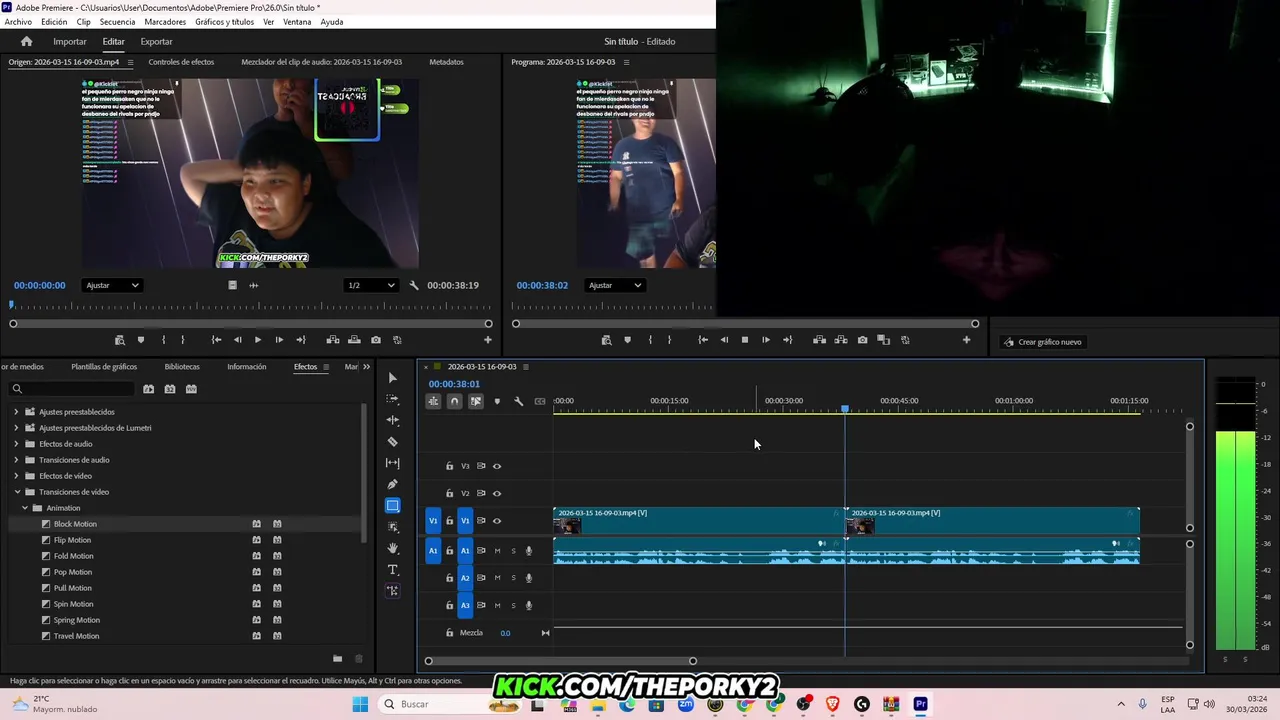Screen dimensions: 1280x720
Task: Toggle insert sequences as nests button
Action: [433, 401]
